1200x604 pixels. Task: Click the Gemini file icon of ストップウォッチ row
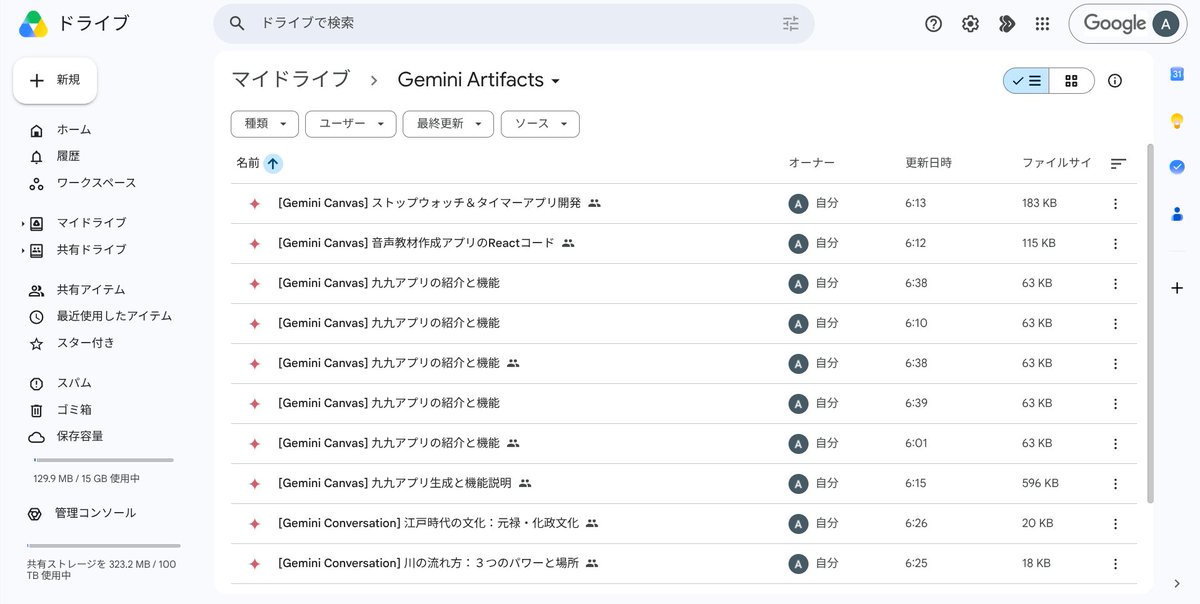(x=254, y=203)
